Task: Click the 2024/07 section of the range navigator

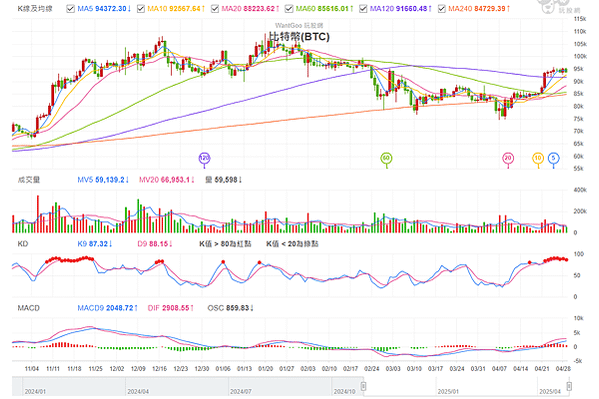Action: pos(280,387)
